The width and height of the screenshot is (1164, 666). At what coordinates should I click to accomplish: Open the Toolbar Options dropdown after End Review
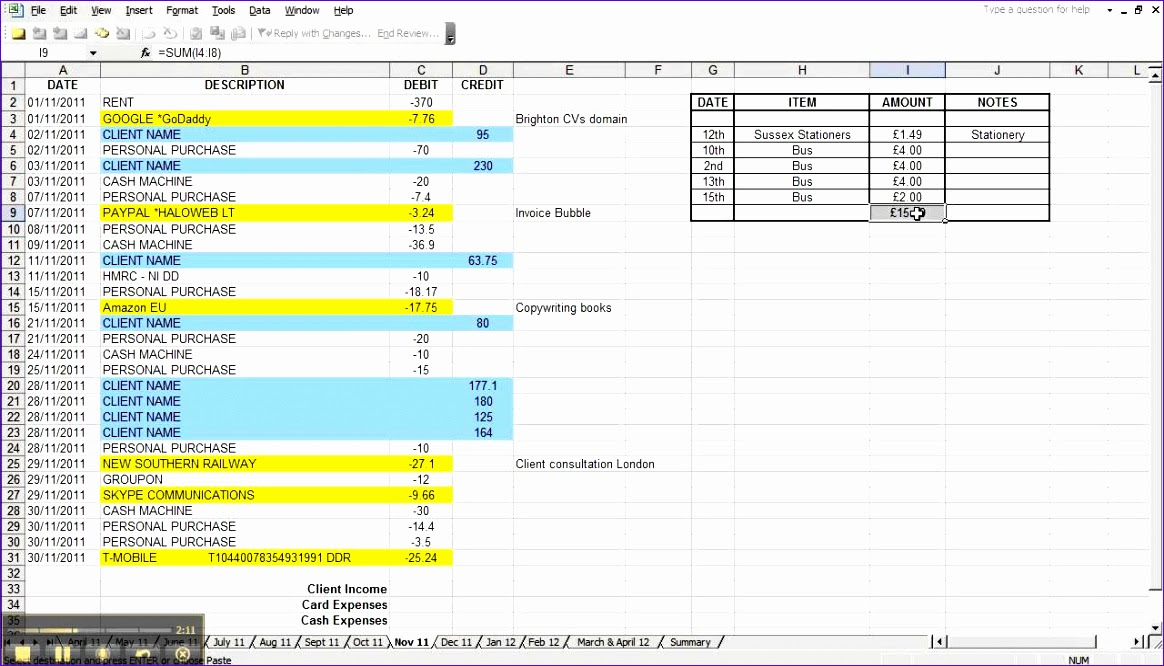pyautogui.click(x=450, y=34)
